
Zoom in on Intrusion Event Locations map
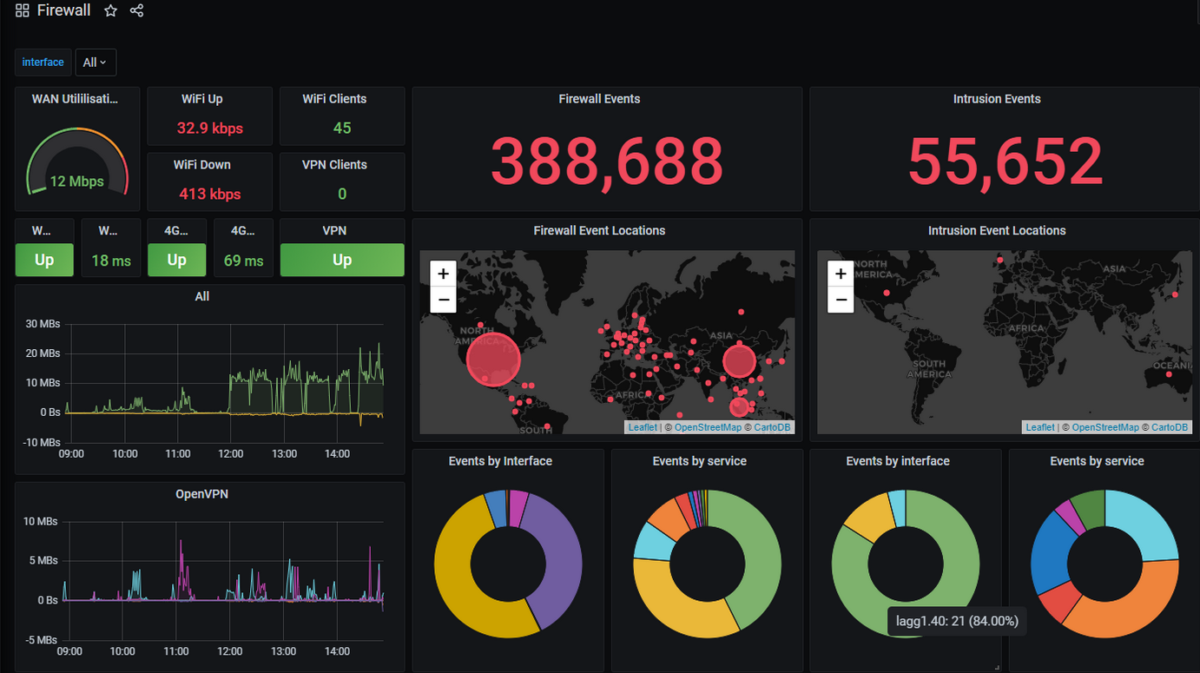[x=840, y=273]
